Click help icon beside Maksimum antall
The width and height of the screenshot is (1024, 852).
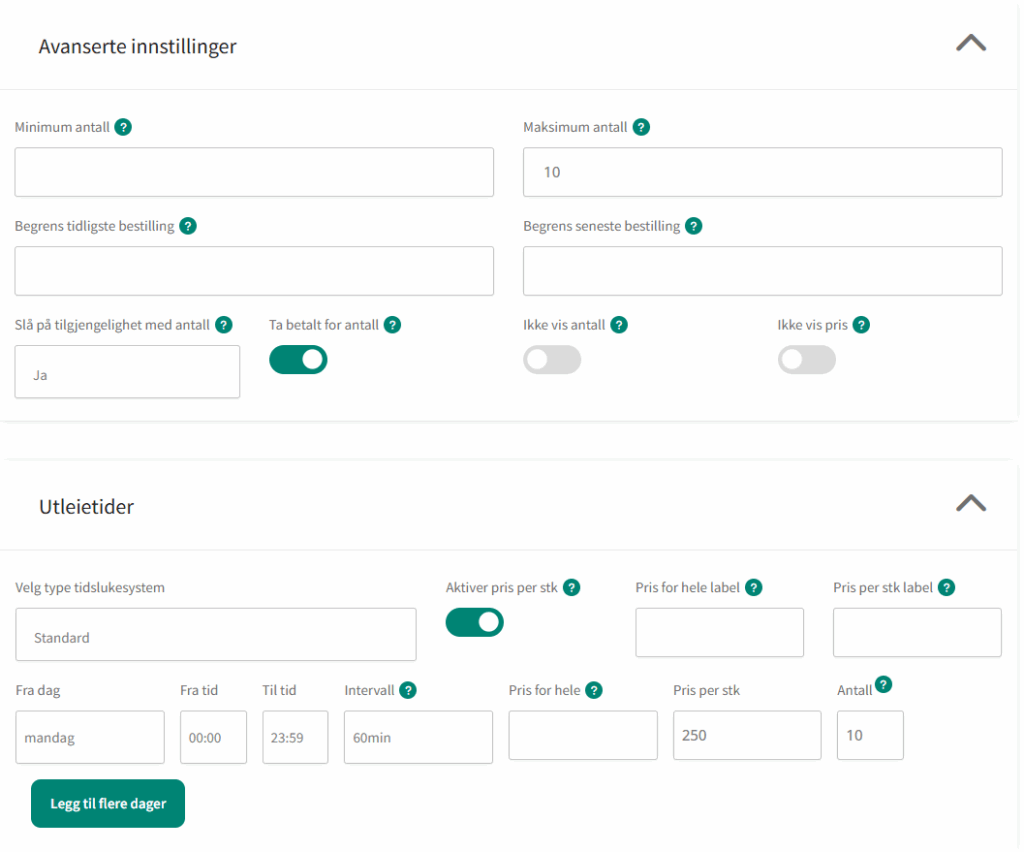click(641, 127)
